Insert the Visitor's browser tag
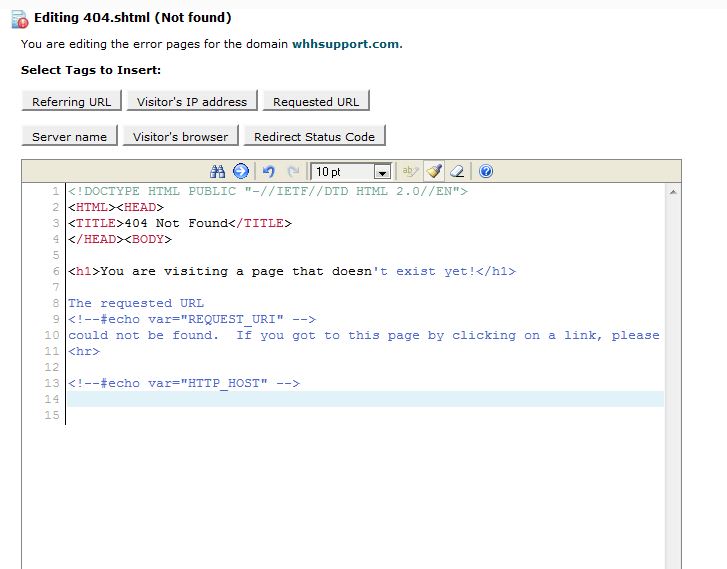 tap(181, 136)
